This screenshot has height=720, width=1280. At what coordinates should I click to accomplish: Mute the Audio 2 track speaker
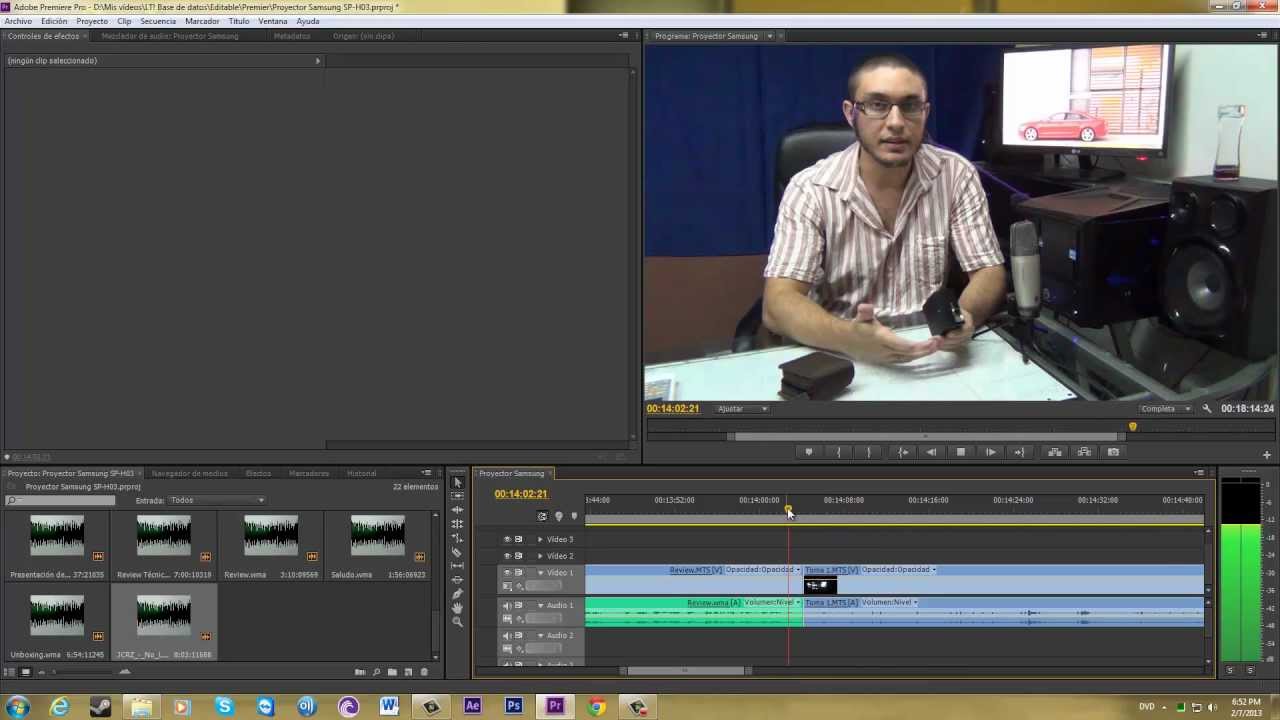pyautogui.click(x=507, y=635)
